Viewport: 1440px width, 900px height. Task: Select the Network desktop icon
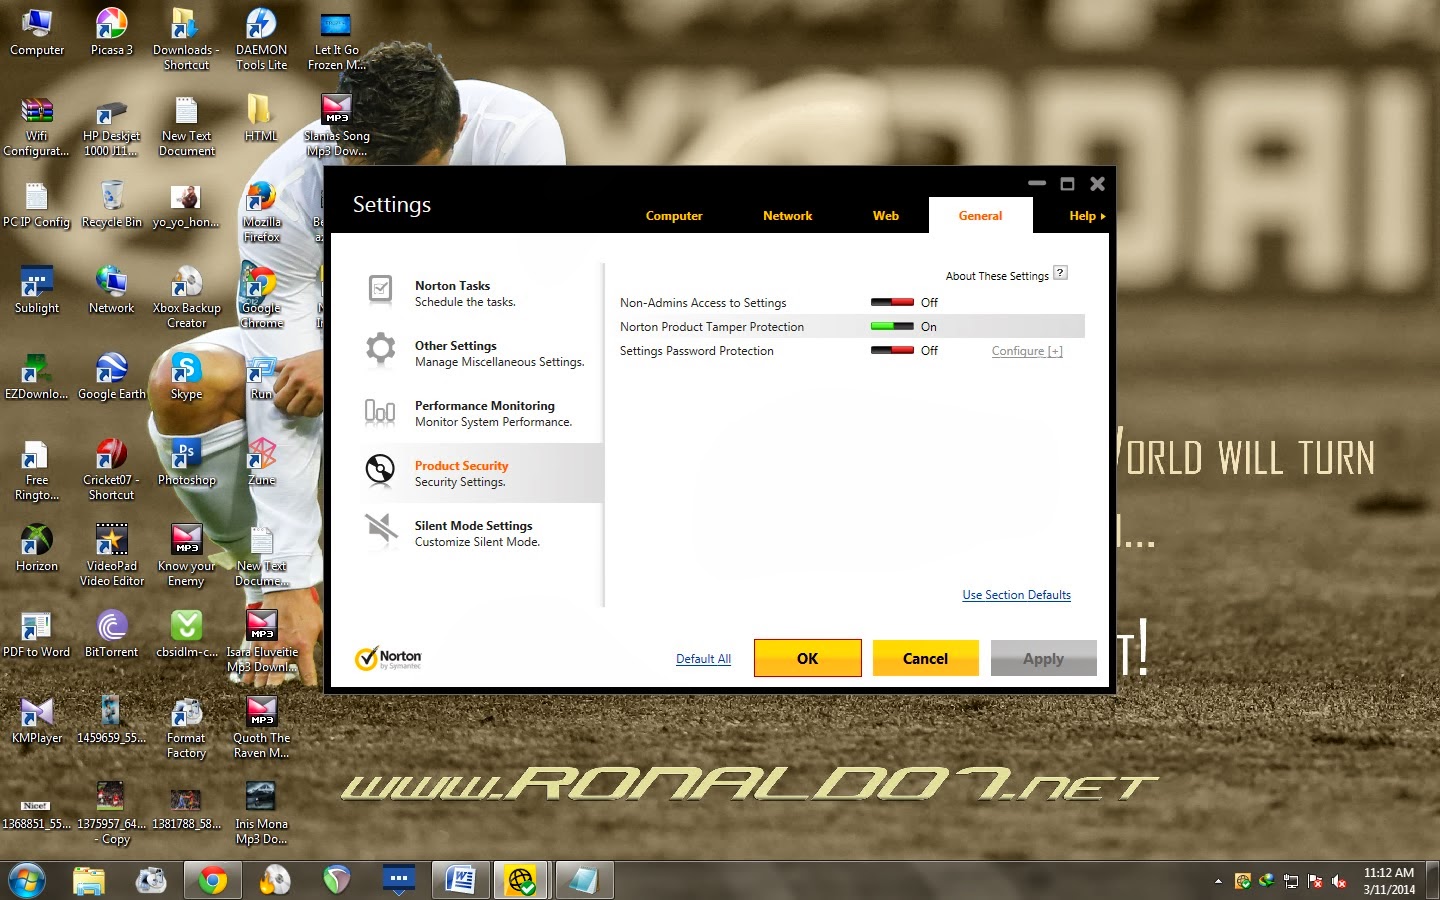coord(111,291)
